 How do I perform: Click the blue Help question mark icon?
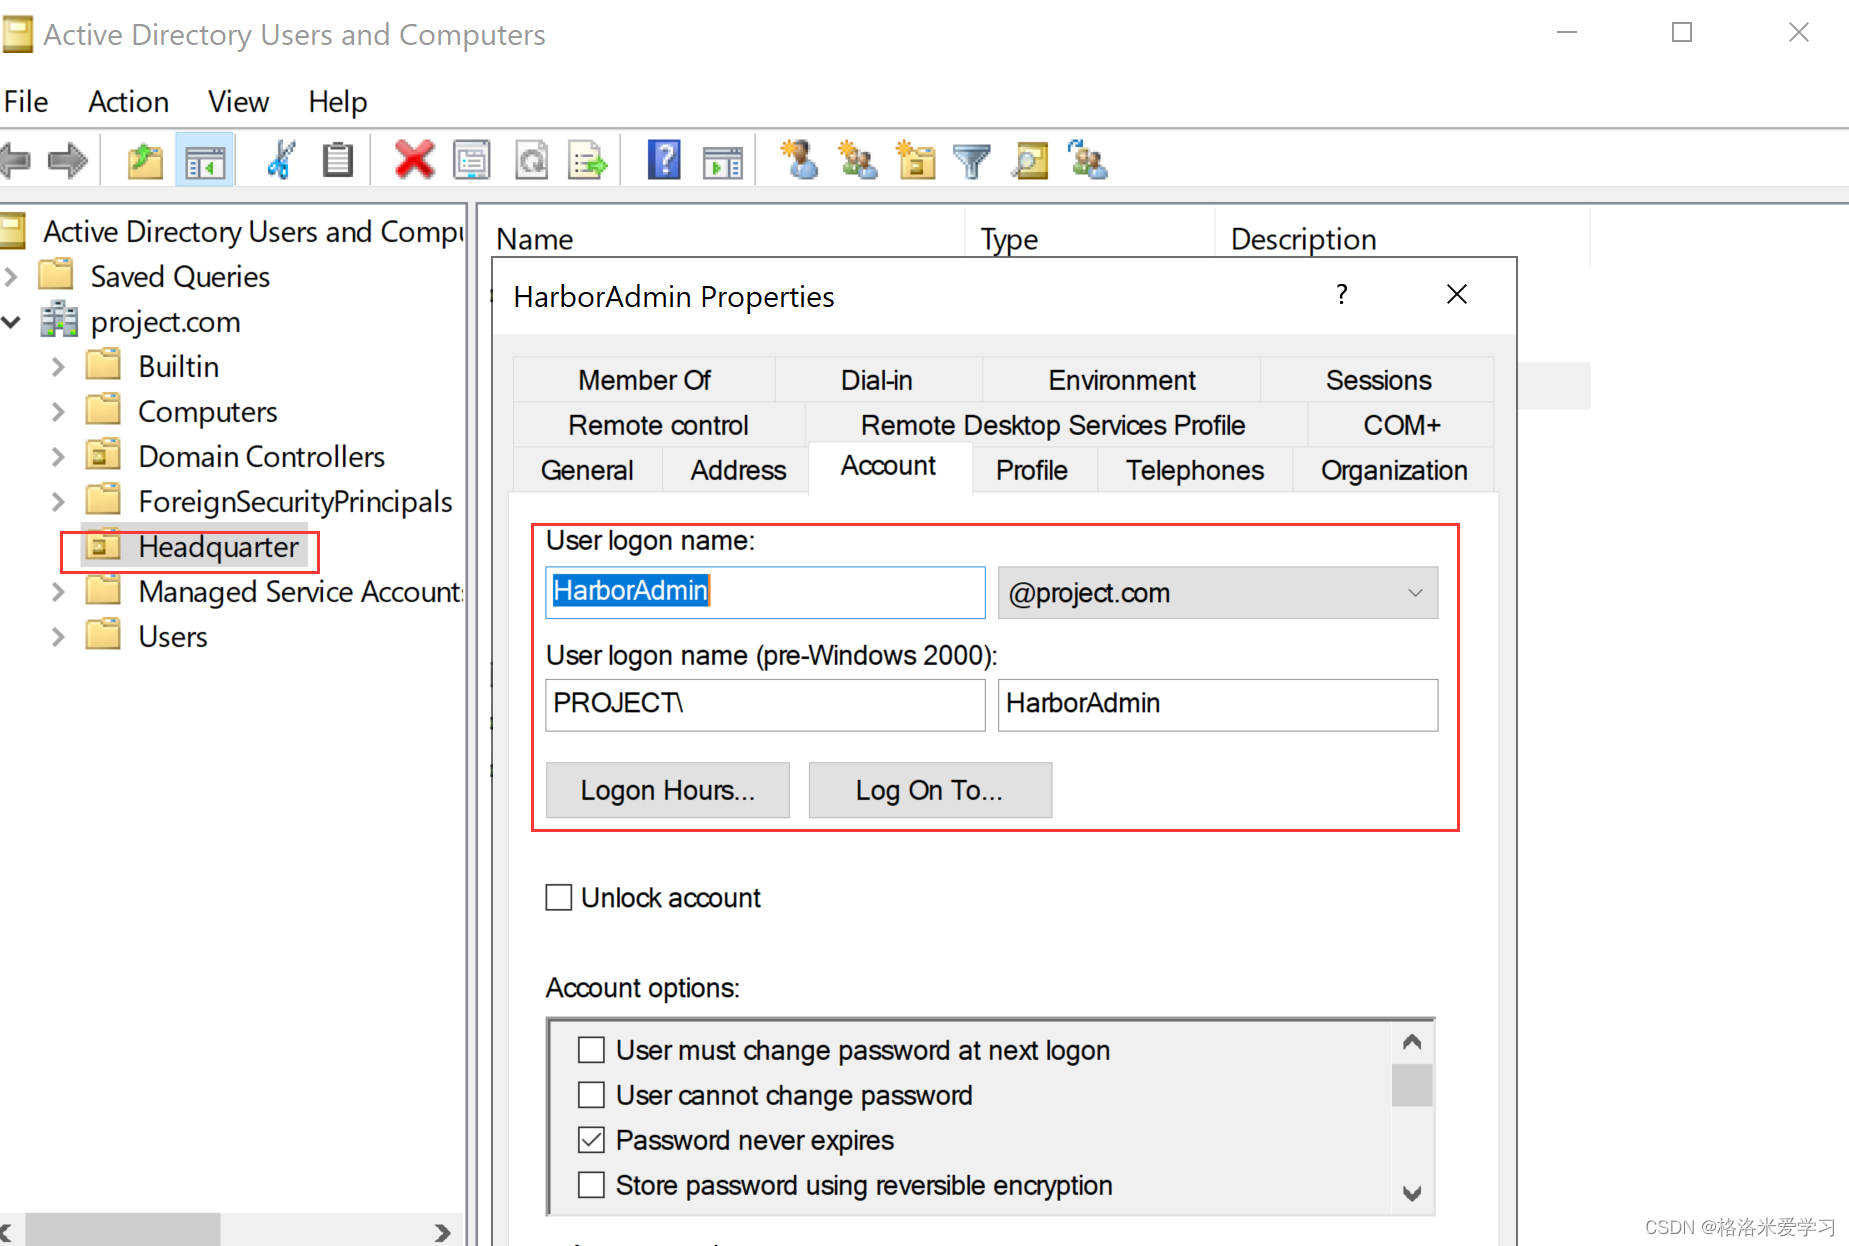point(664,160)
